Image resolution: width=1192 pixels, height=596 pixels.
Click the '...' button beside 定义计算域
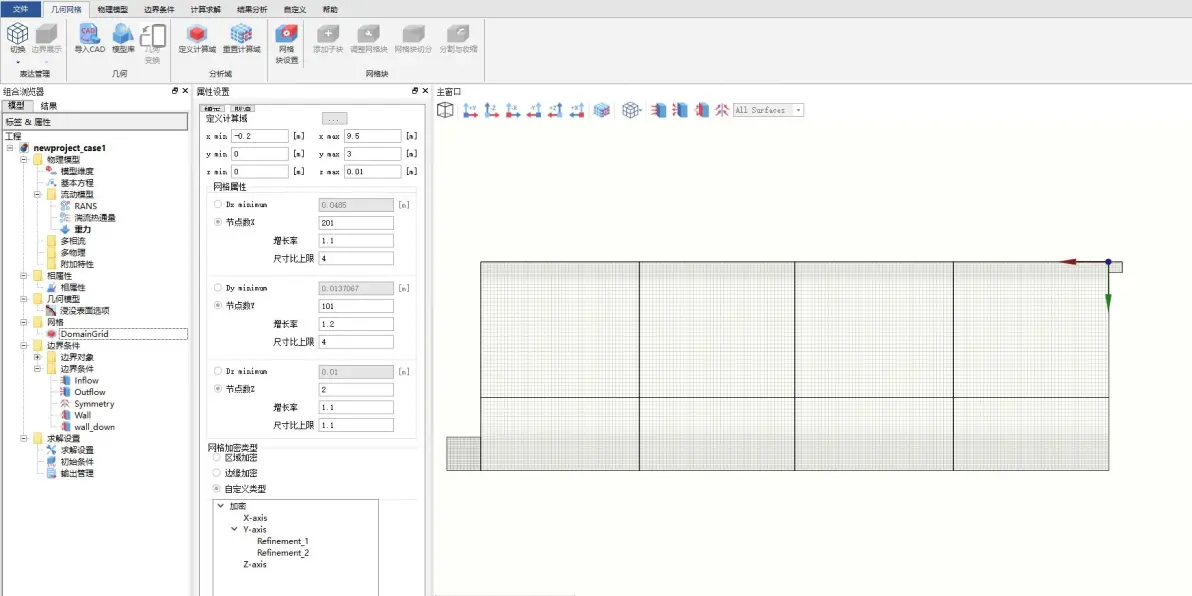tap(334, 119)
